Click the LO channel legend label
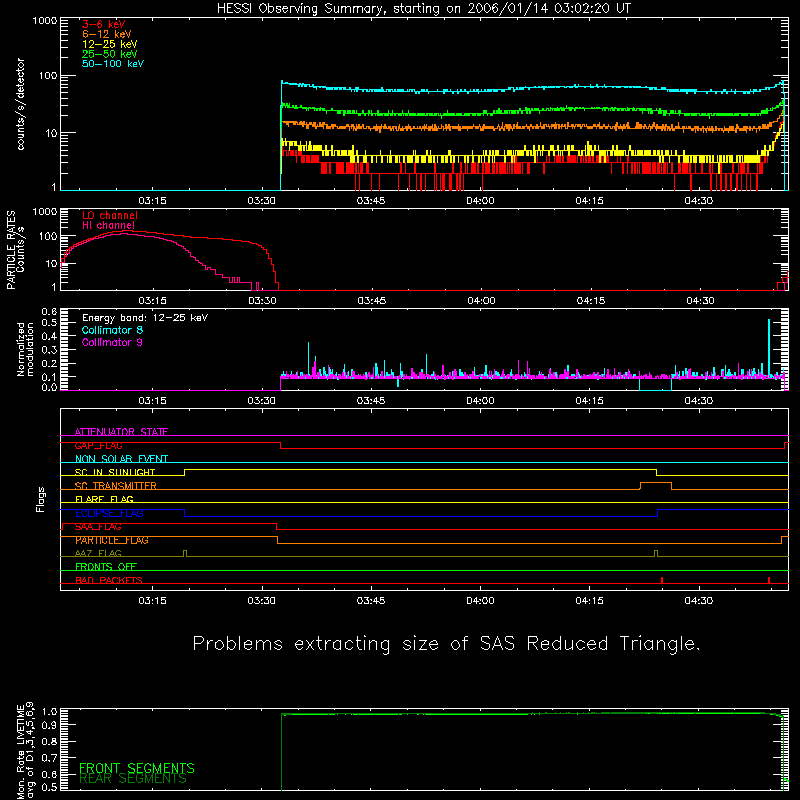The height and width of the screenshot is (800, 800). pyautogui.click(x=110, y=215)
